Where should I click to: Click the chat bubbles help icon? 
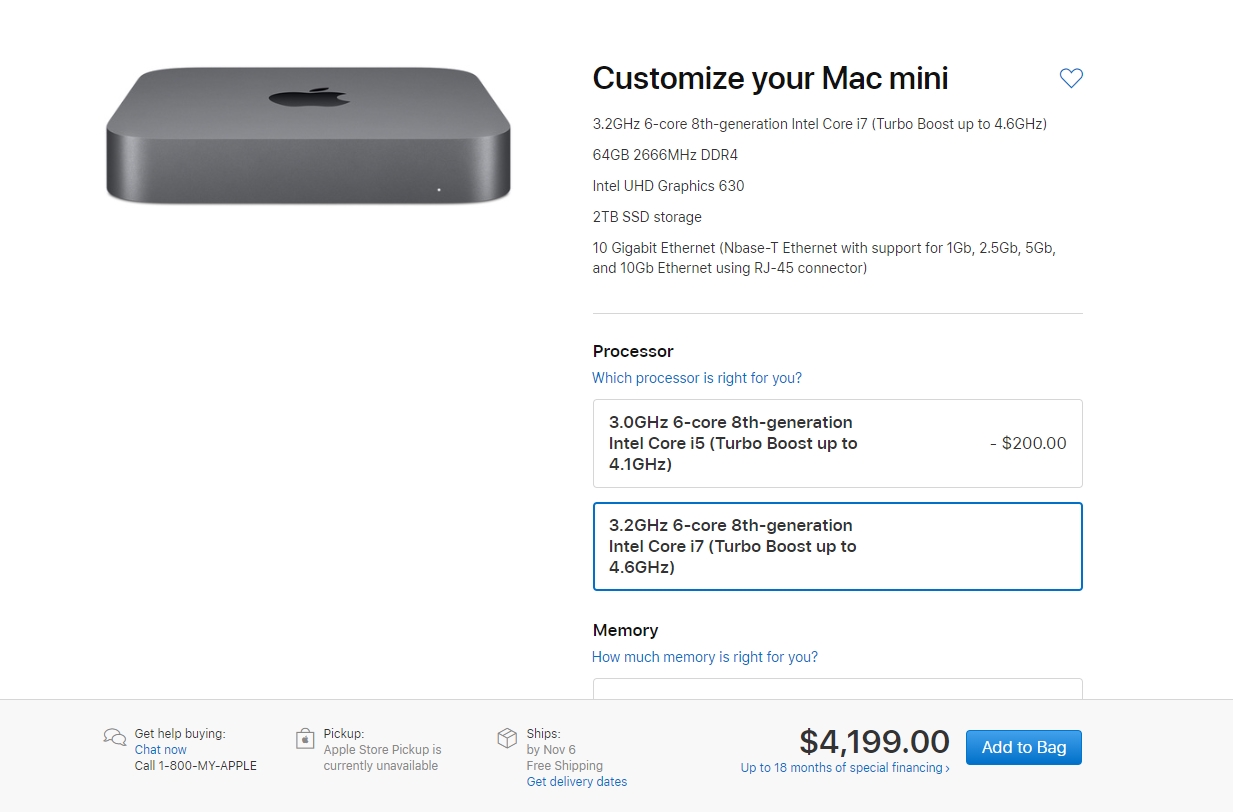[x=115, y=738]
